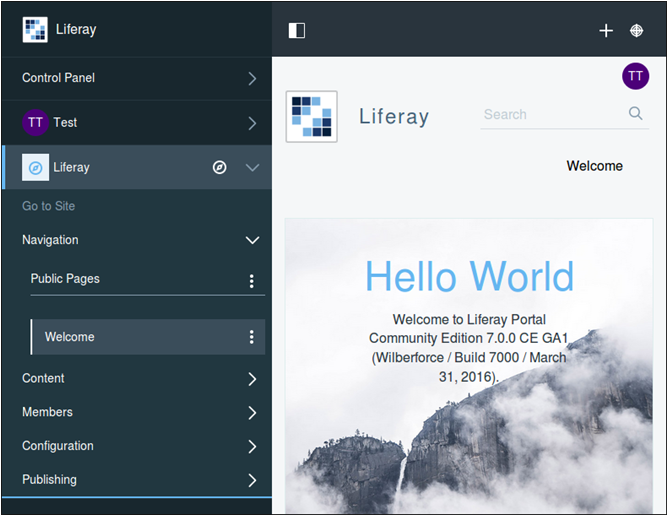Viewport: 668px width, 516px height.
Task: Collapse the Navigation section
Action: [251, 240]
